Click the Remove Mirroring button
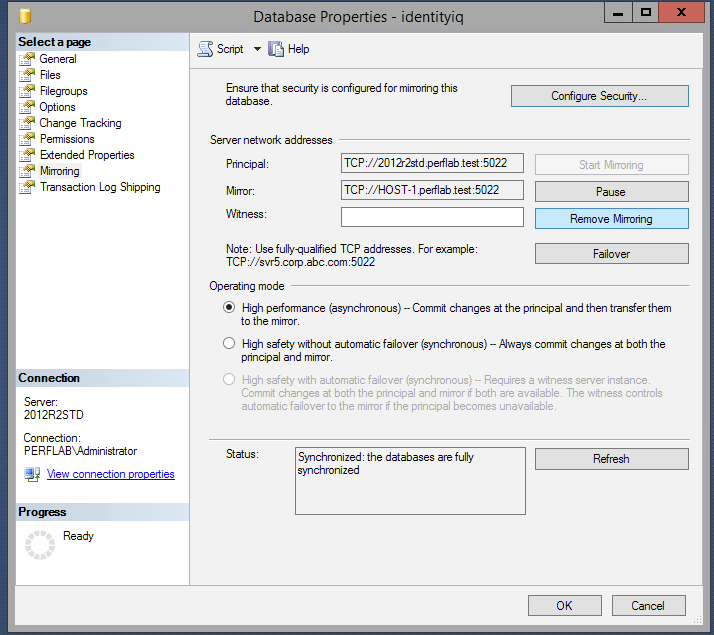This screenshot has height=635, width=714. point(611,219)
